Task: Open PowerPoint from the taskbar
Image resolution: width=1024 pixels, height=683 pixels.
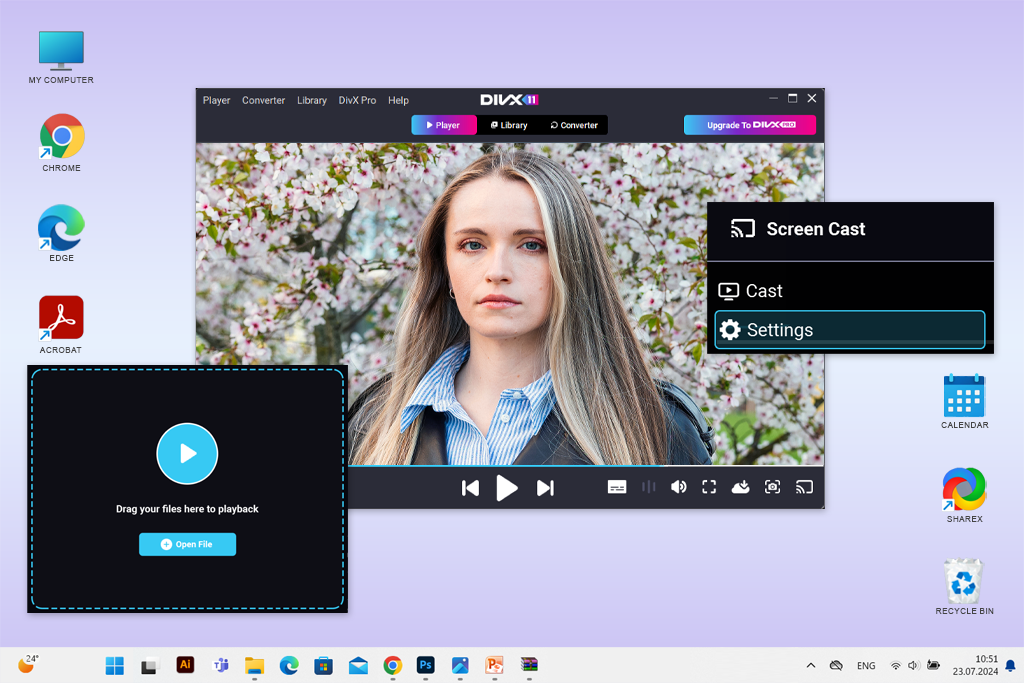Action: click(x=494, y=665)
